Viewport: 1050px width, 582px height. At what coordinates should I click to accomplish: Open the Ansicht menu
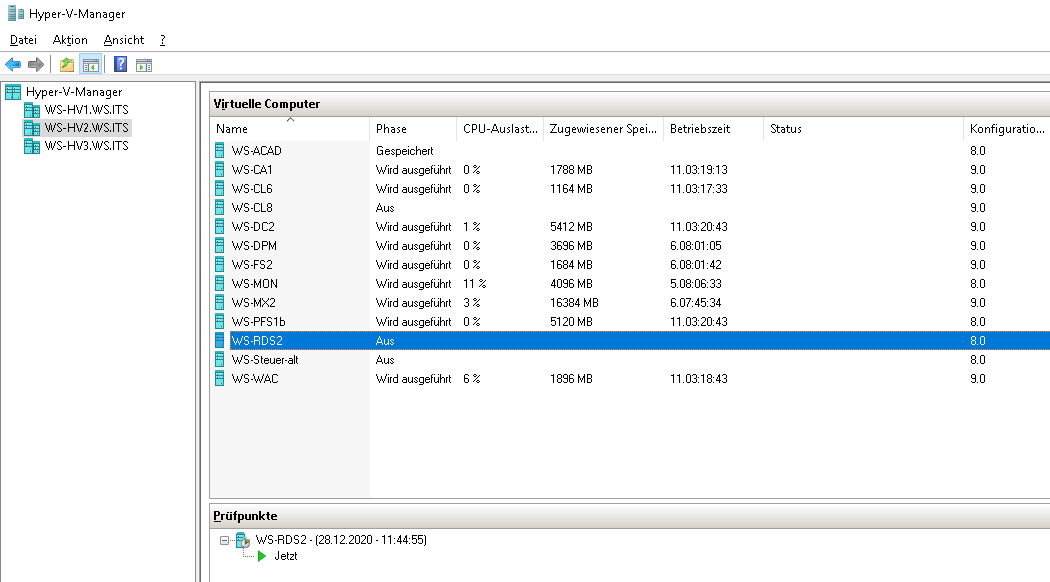pyautogui.click(x=124, y=40)
